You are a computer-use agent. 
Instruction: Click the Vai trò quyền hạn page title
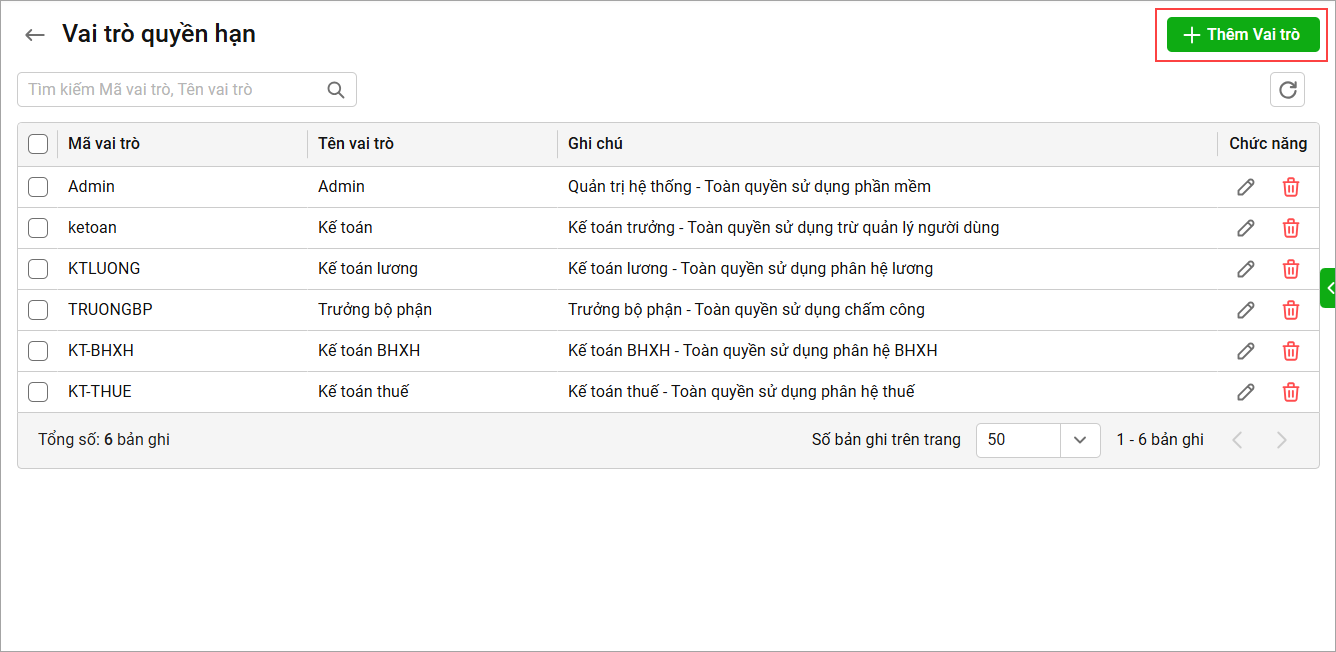coord(159,34)
